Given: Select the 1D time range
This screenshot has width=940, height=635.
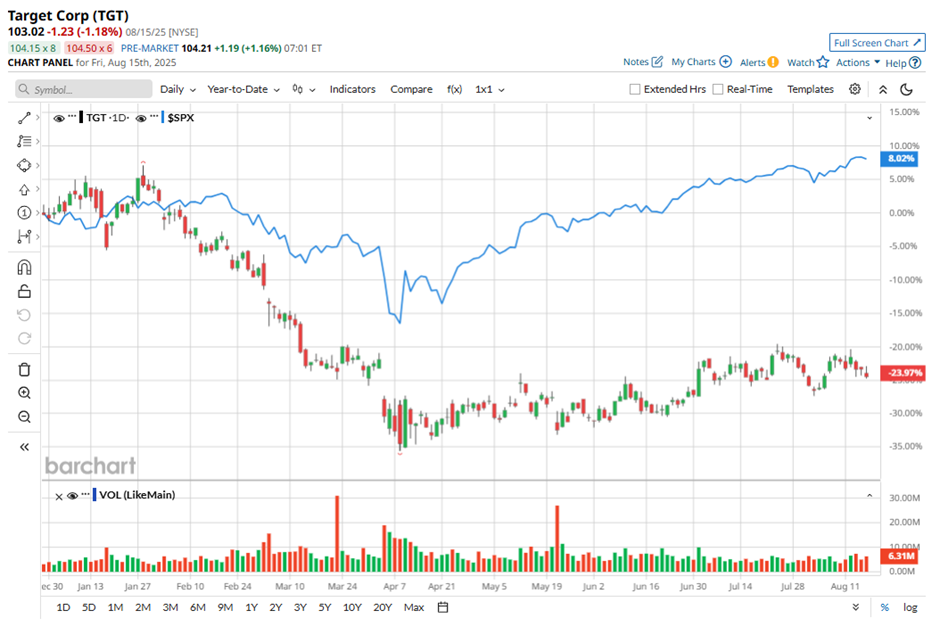Looking at the screenshot, I should (63, 607).
